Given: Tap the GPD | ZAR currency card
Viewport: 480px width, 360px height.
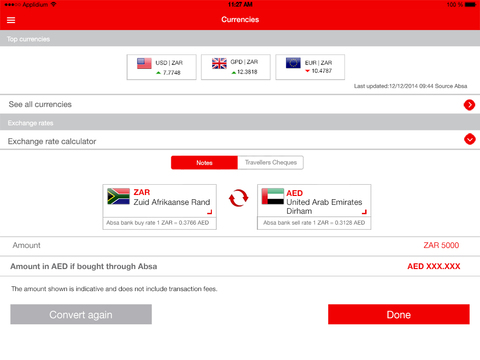Looking at the screenshot, I should (x=236, y=67).
